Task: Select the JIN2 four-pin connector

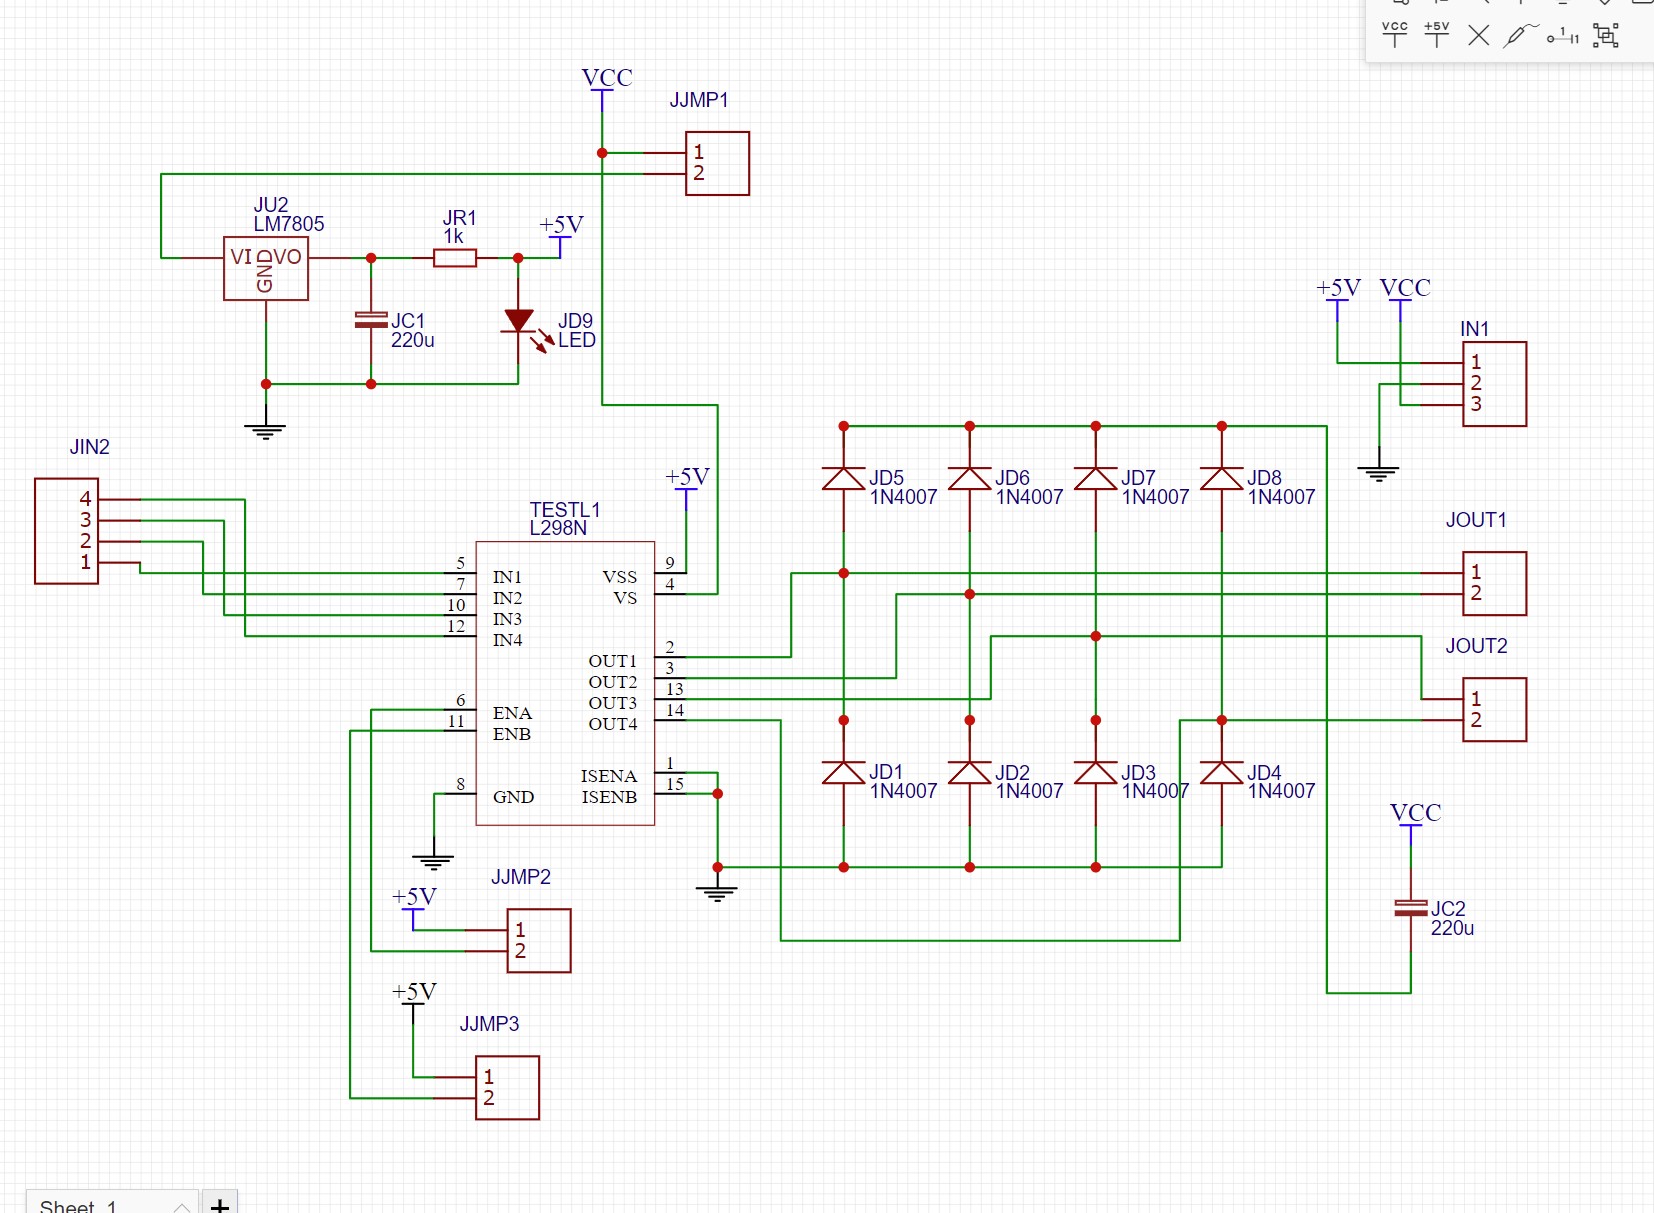Action: point(66,531)
